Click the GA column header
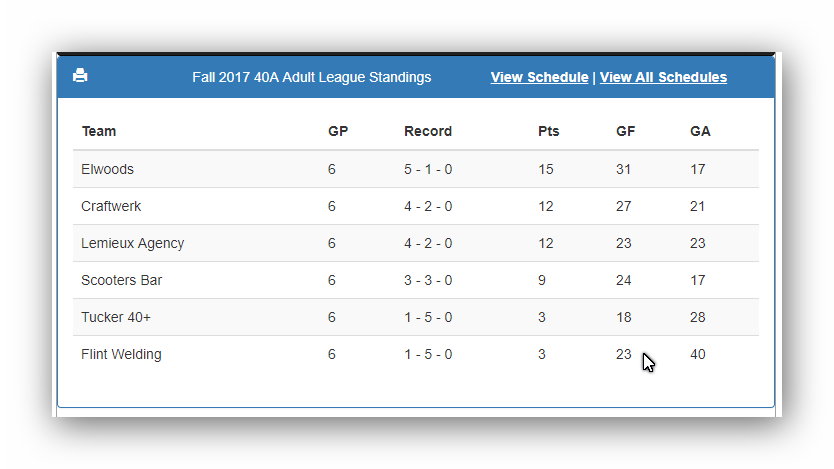834x469 pixels. pos(700,131)
